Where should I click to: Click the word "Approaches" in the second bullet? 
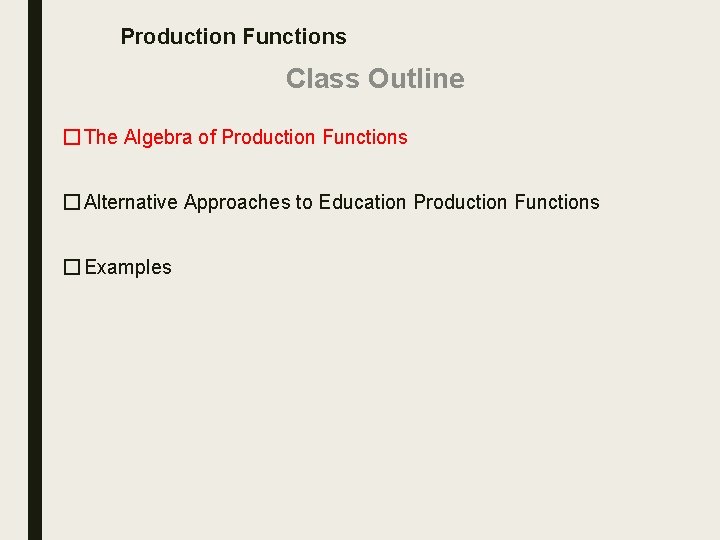coord(236,202)
